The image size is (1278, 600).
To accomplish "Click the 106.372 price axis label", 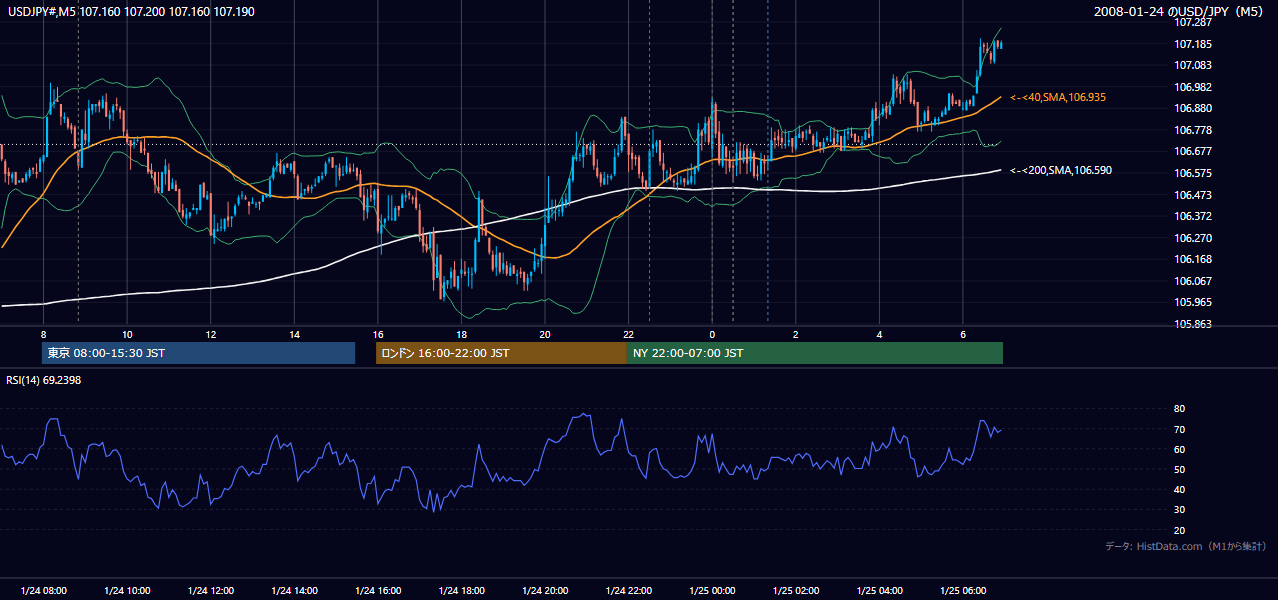I will 1194,216.
